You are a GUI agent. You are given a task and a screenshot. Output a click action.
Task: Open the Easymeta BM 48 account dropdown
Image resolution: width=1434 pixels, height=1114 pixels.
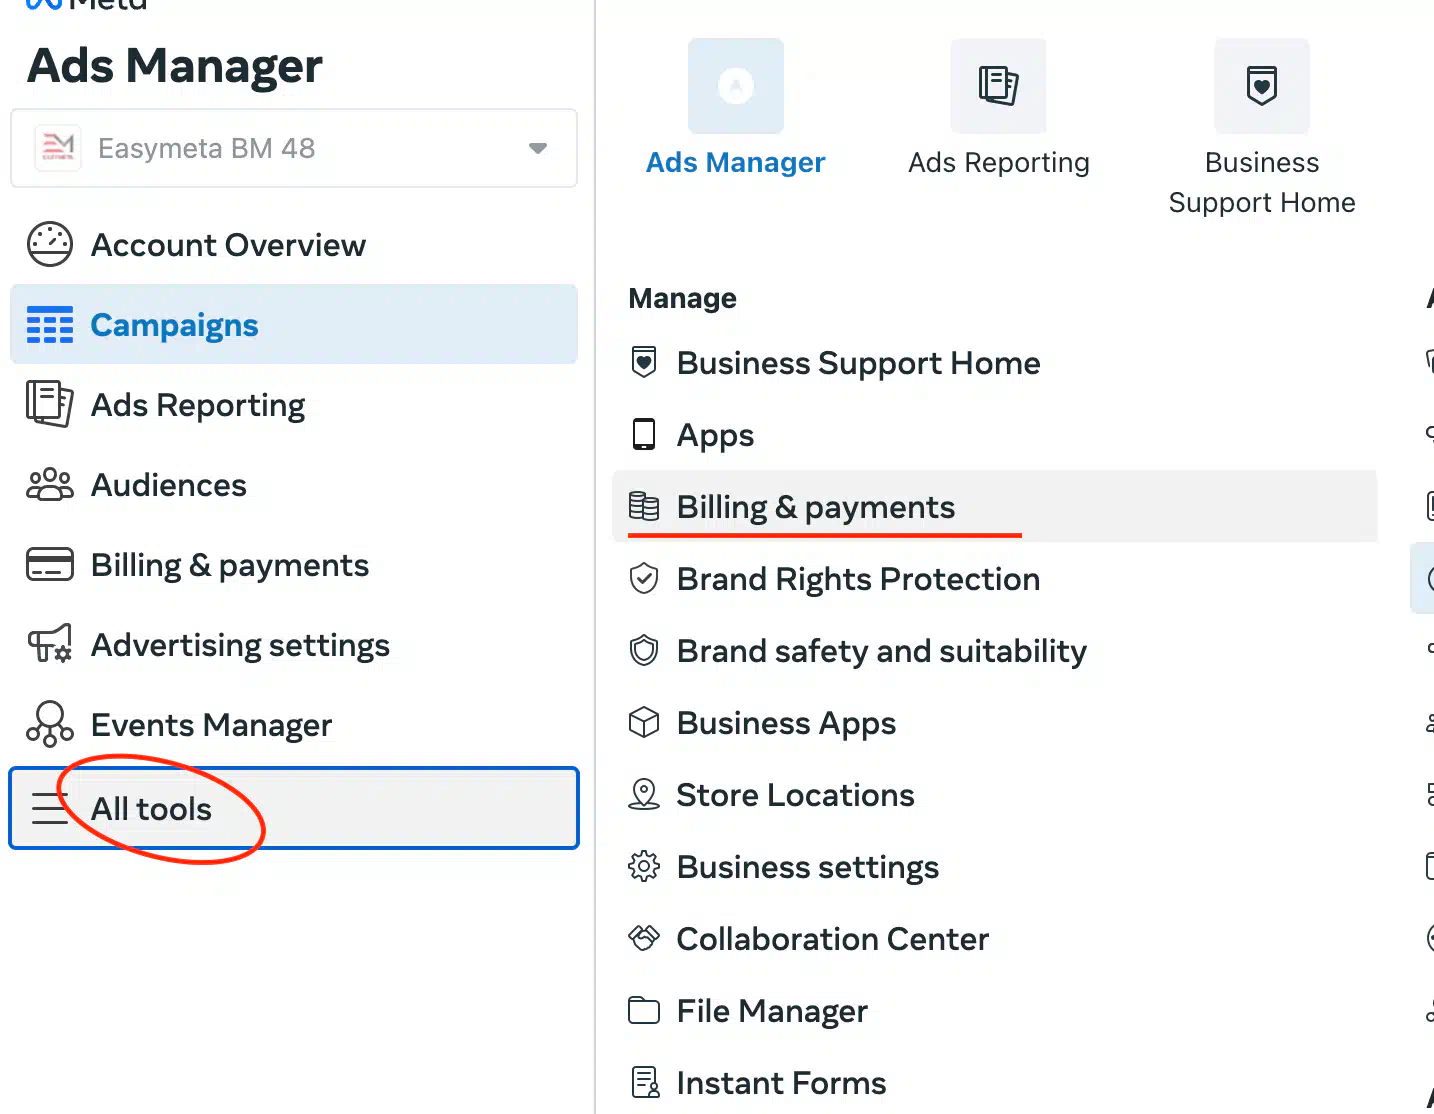pyautogui.click(x=294, y=148)
